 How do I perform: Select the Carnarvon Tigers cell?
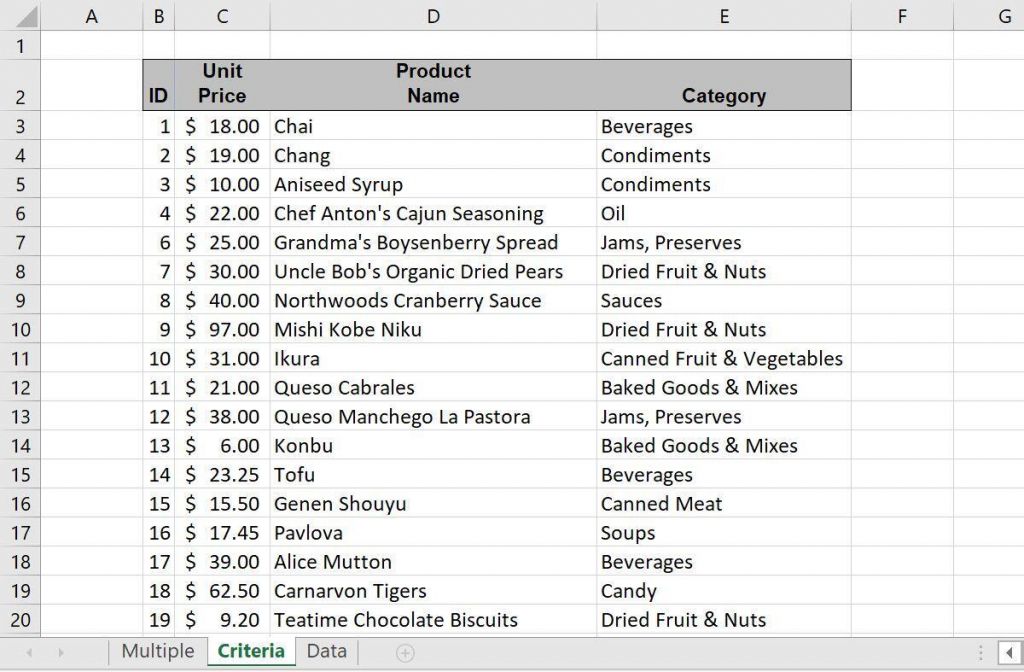433,591
